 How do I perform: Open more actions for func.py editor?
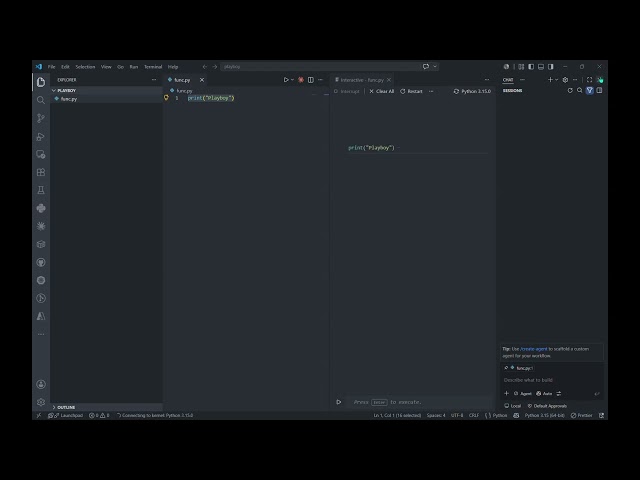[320, 80]
